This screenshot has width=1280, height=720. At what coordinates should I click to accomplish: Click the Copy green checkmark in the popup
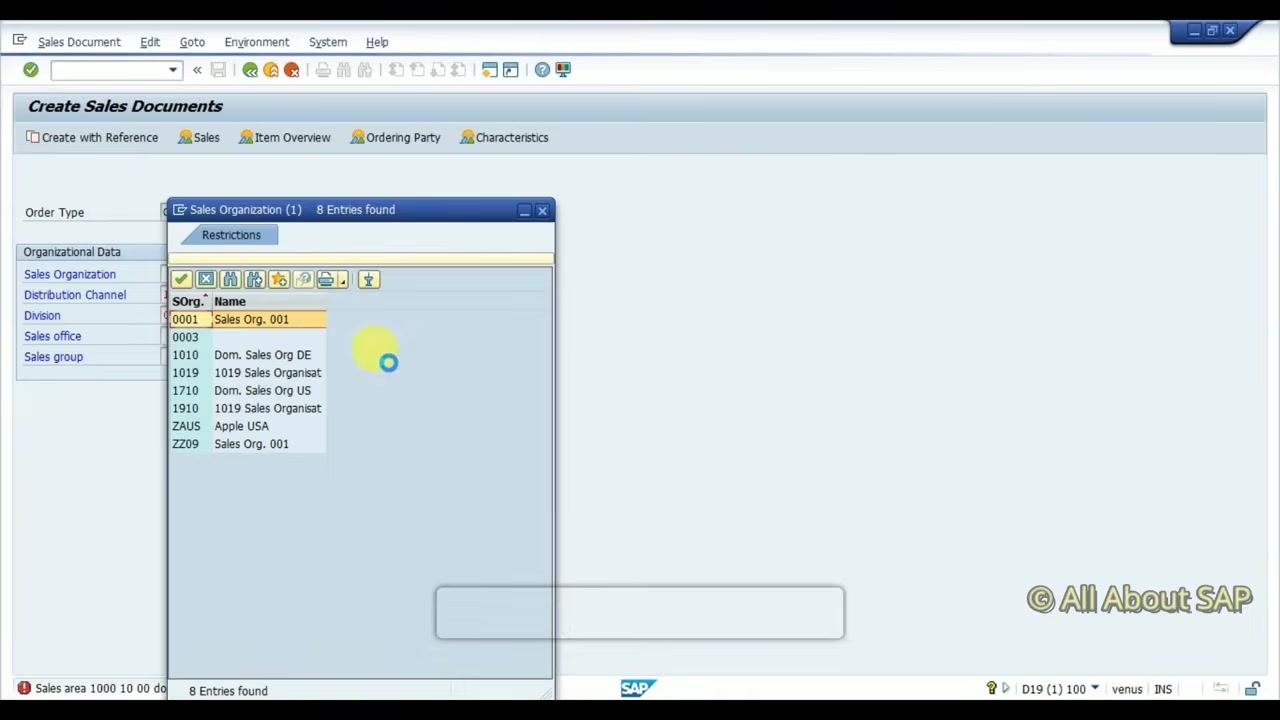pyautogui.click(x=181, y=280)
